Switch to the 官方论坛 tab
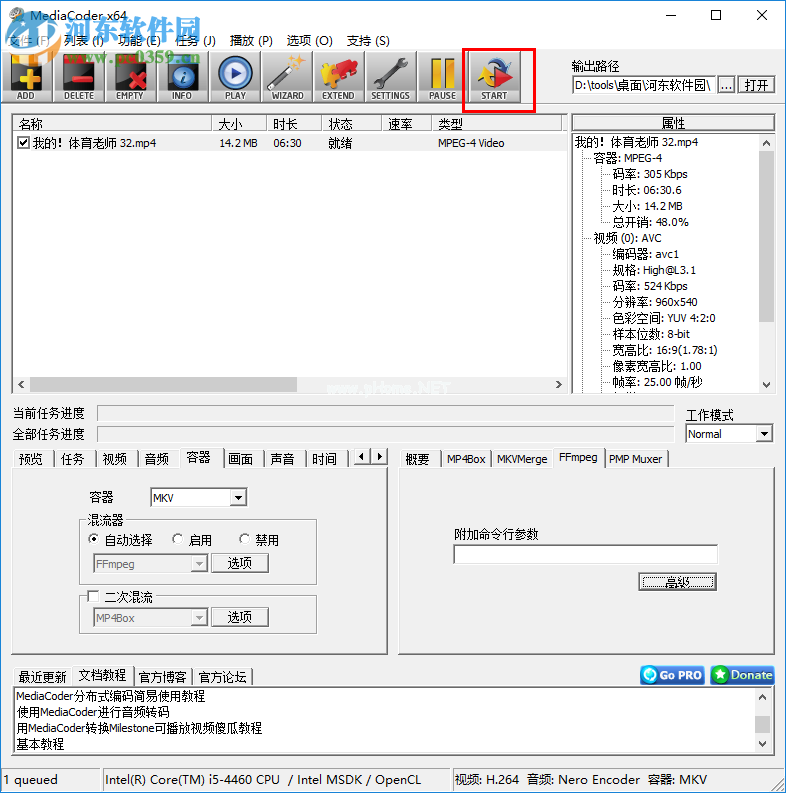Screen dimensions: 786x793 coord(223,677)
